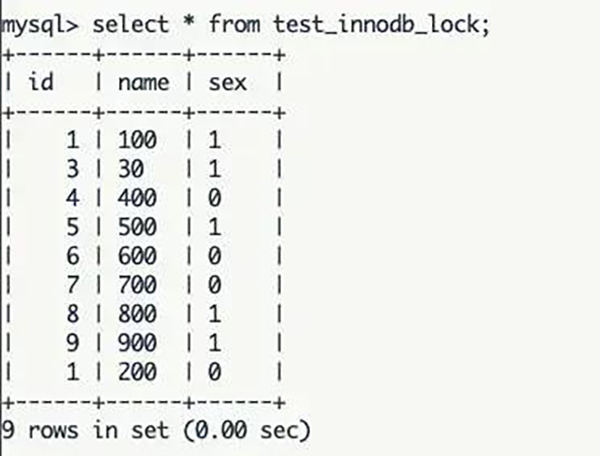Click the sex value in the id 4 row

pyautogui.click(x=215, y=197)
